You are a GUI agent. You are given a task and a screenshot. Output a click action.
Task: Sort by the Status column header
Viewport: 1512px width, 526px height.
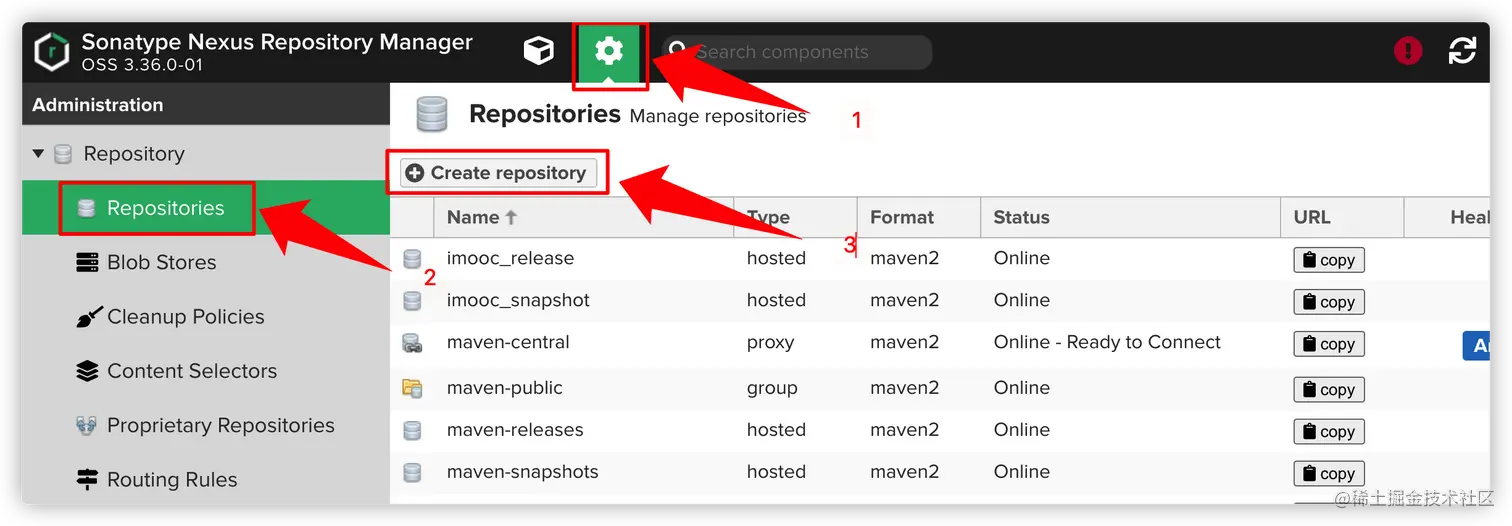[x=1130, y=217]
